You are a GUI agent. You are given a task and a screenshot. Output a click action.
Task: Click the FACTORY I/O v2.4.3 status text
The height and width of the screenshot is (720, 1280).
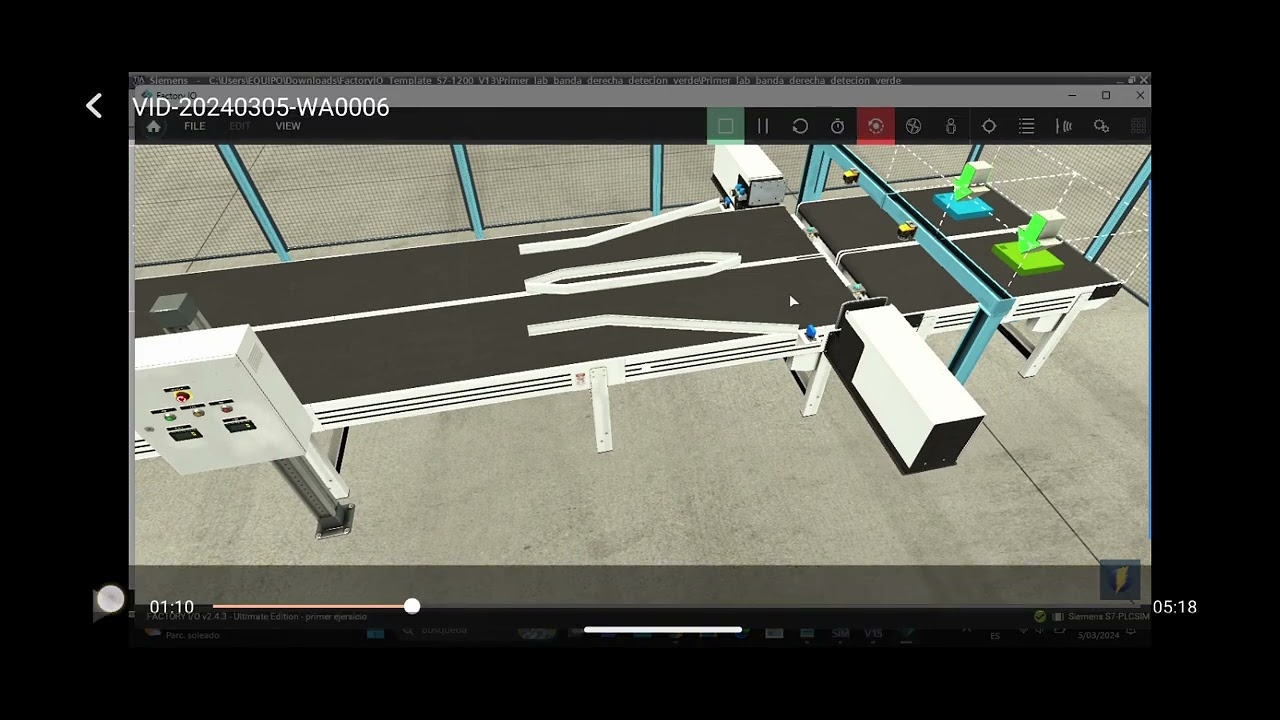[256, 616]
